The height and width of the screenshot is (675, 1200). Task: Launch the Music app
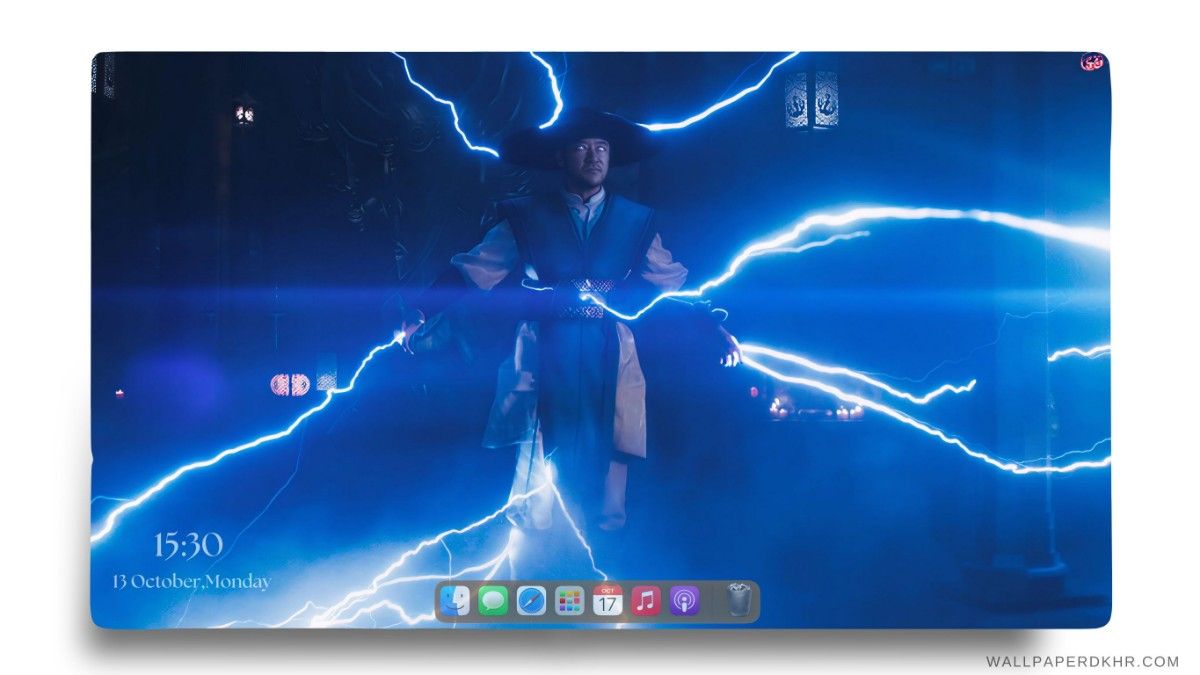646,601
